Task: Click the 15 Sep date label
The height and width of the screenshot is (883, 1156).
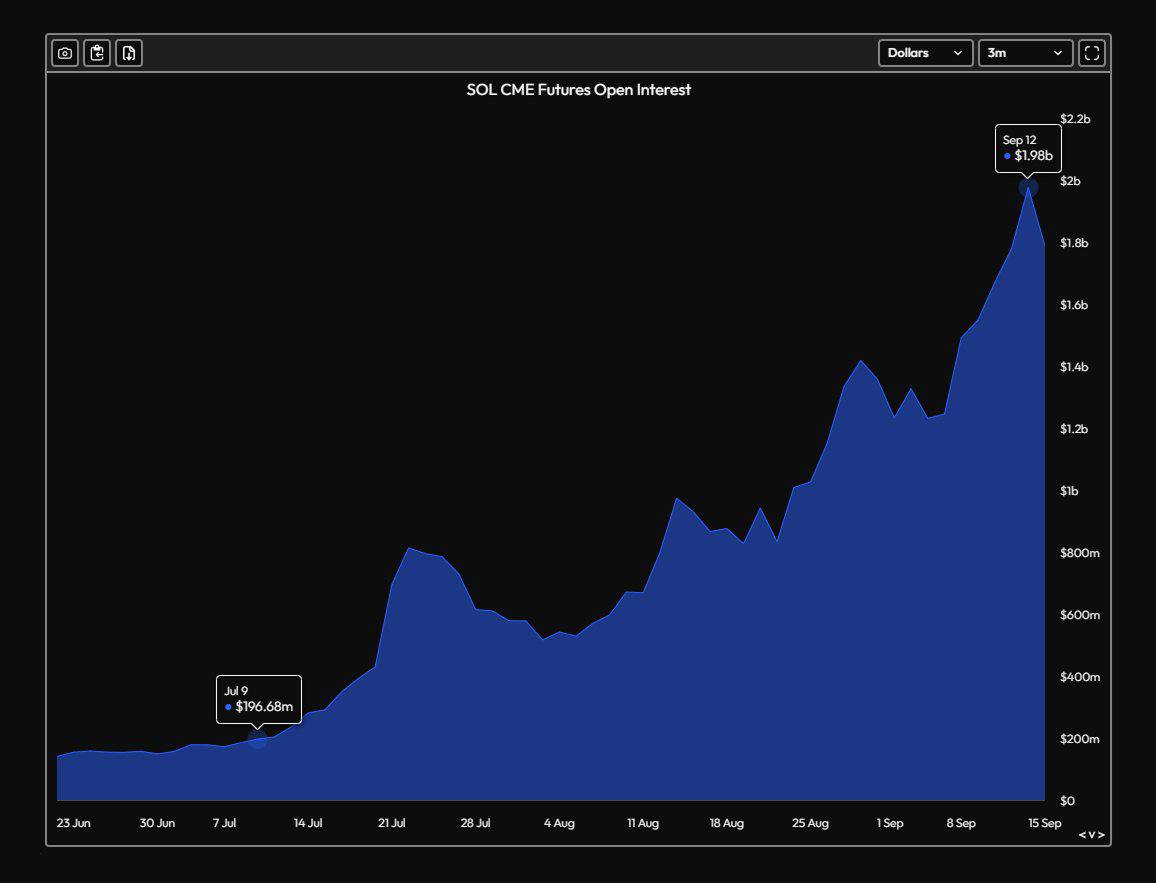Action: tap(1043, 823)
